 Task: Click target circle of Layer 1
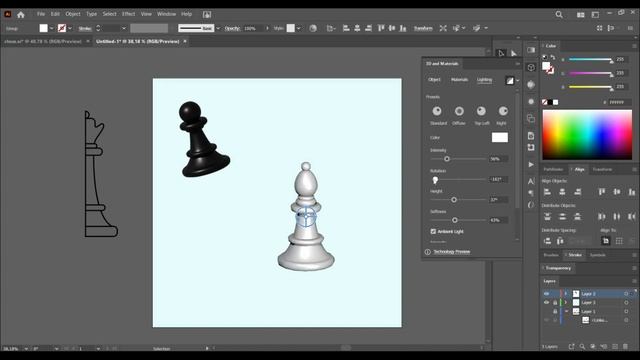626,311
